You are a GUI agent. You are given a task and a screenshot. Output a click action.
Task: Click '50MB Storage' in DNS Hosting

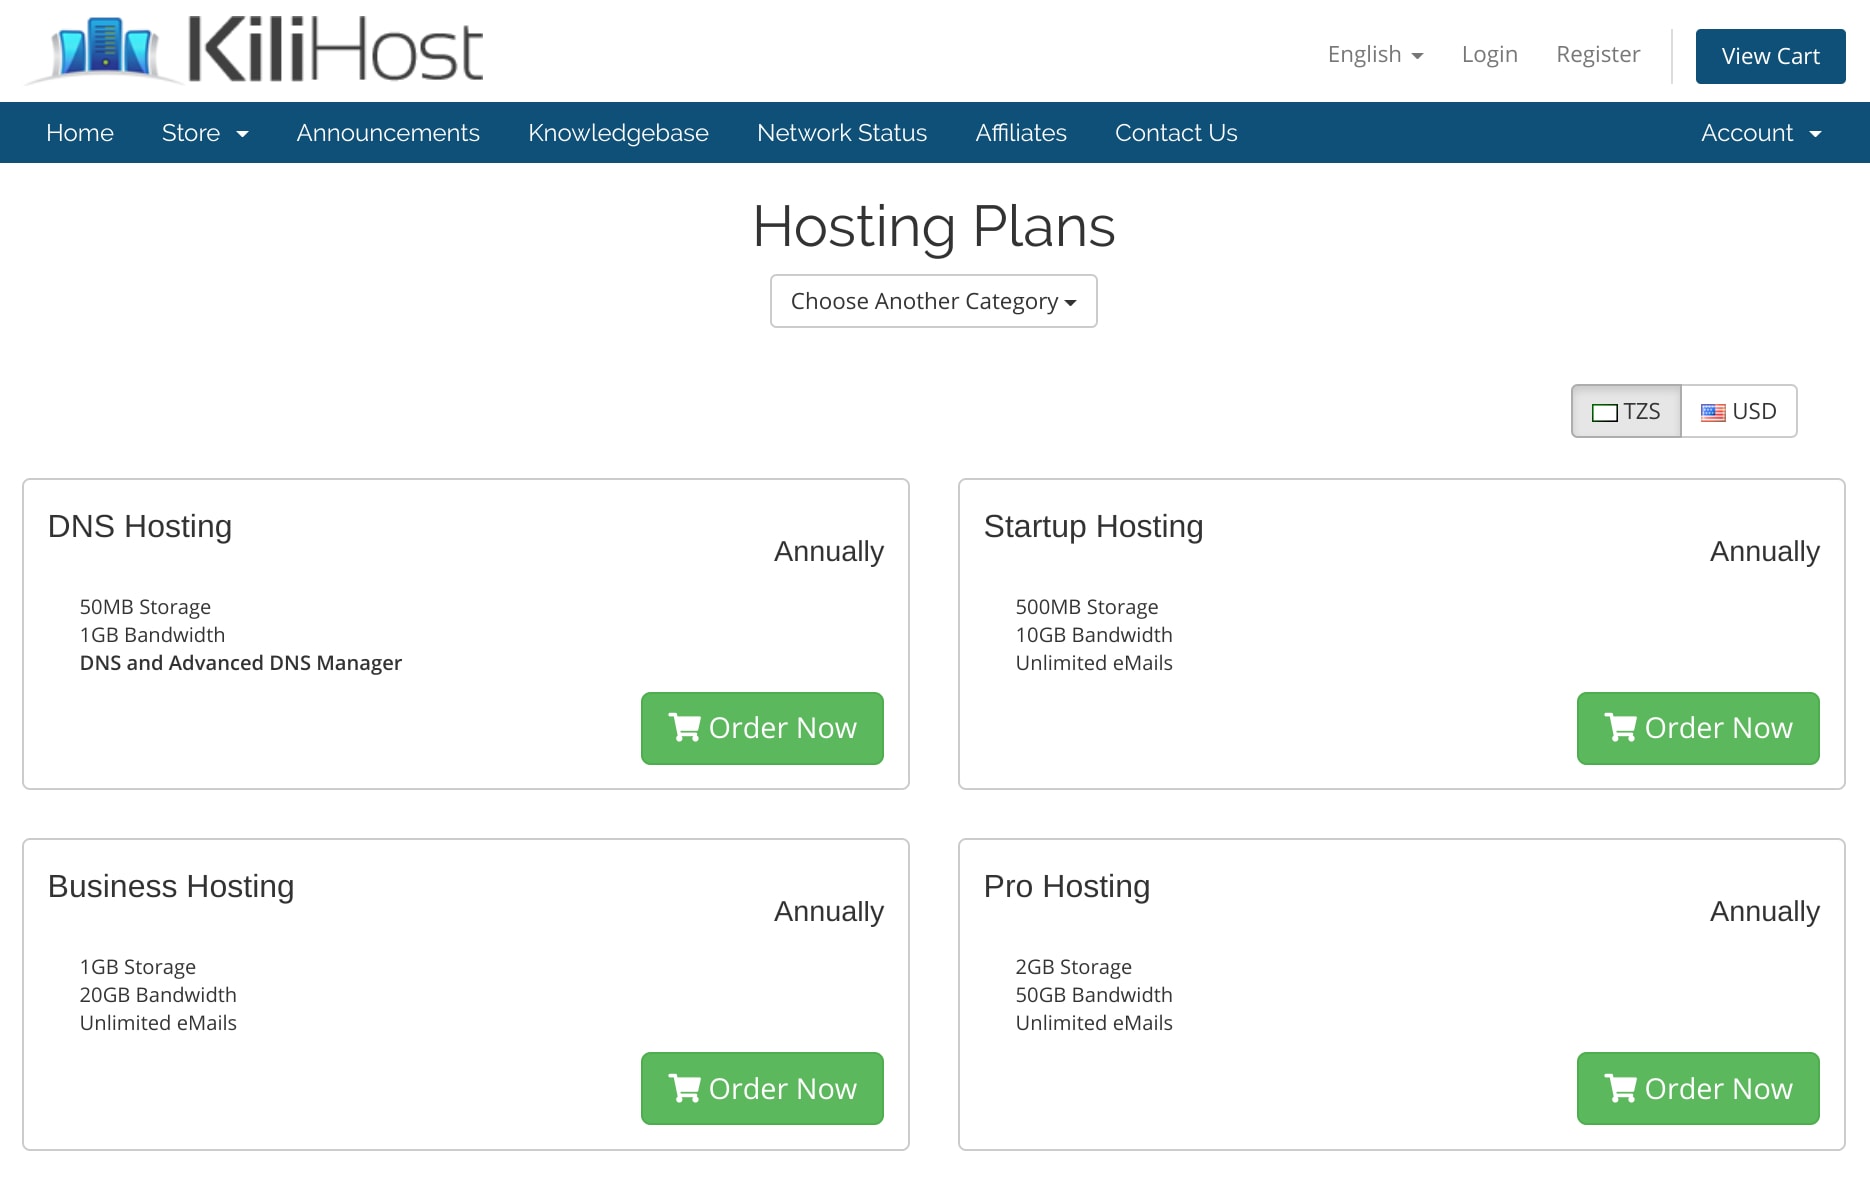coord(145,607)
